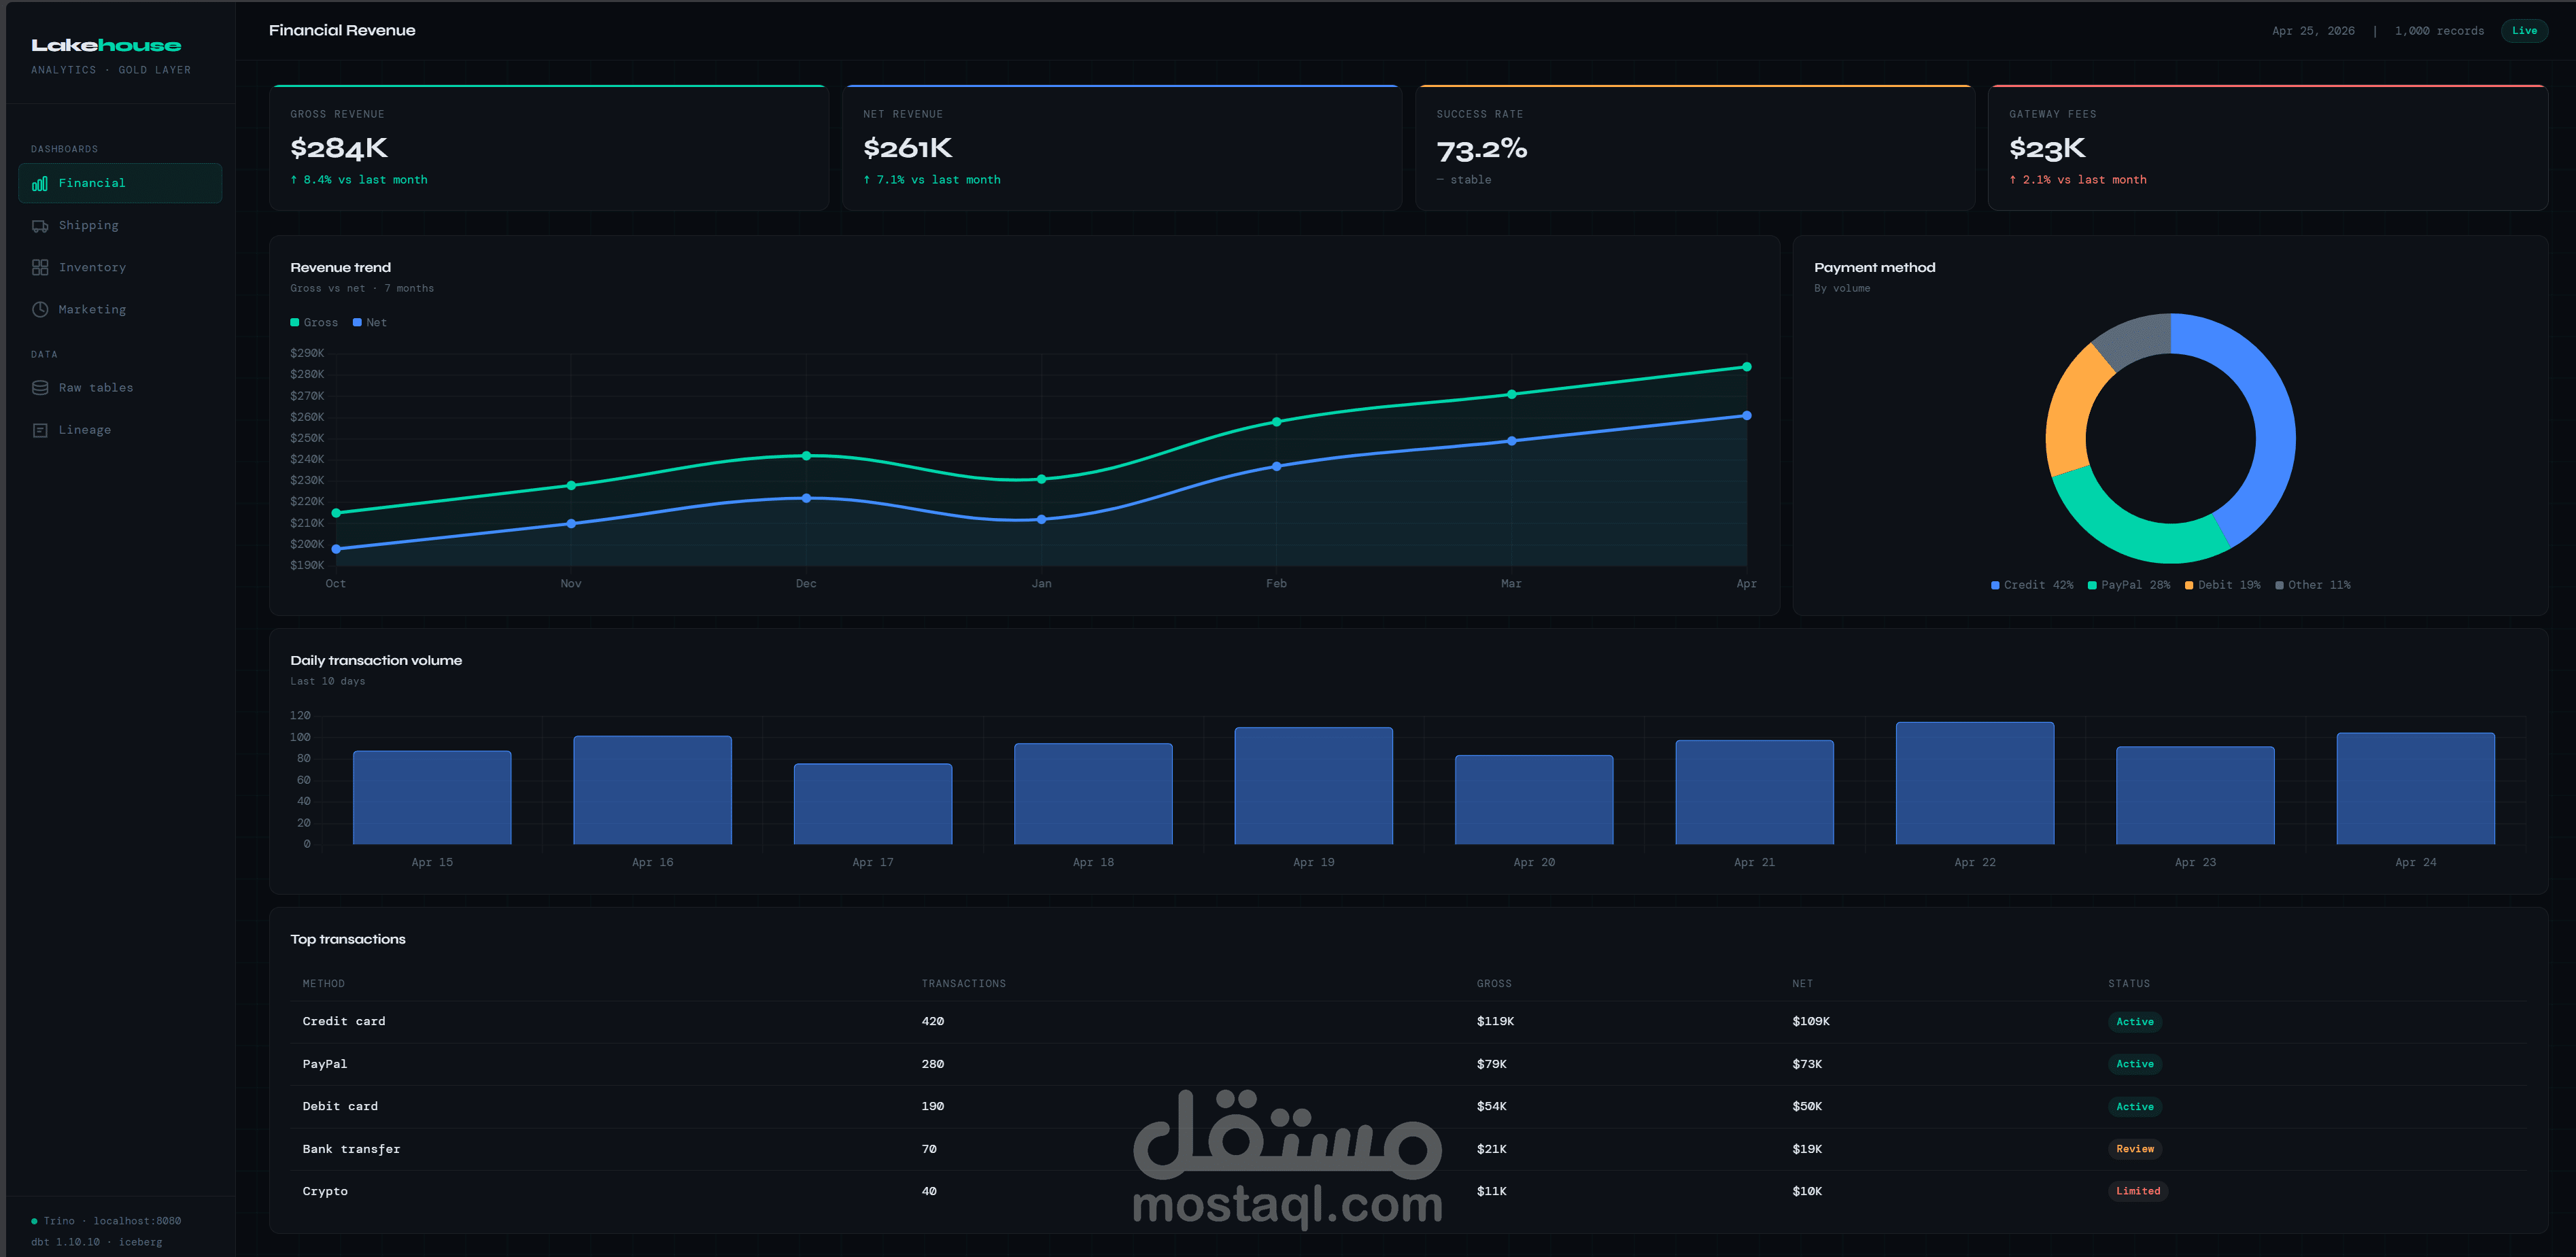The width and height of the screenshot is (2576, 1257).
Task: Click the Credit 42% legend swatch
Action: coord(1995,585)
